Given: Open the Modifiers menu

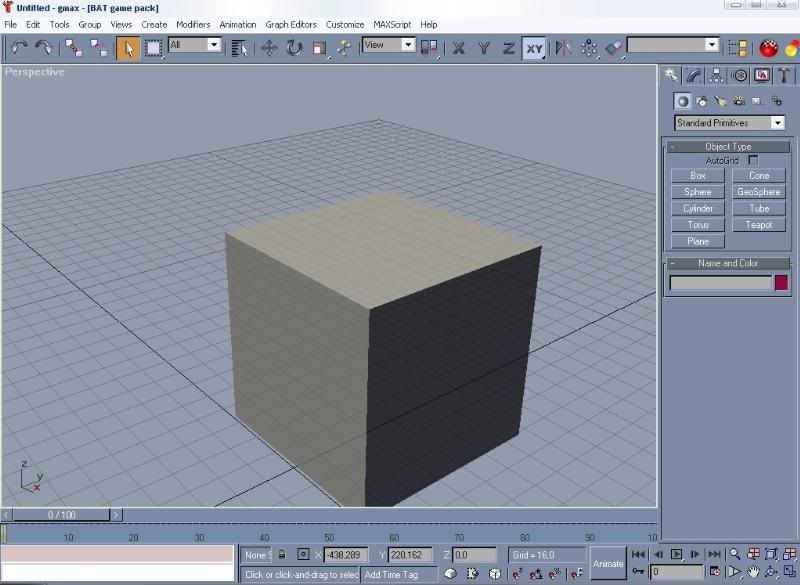Looking at the screenshot, I should 193,24.
